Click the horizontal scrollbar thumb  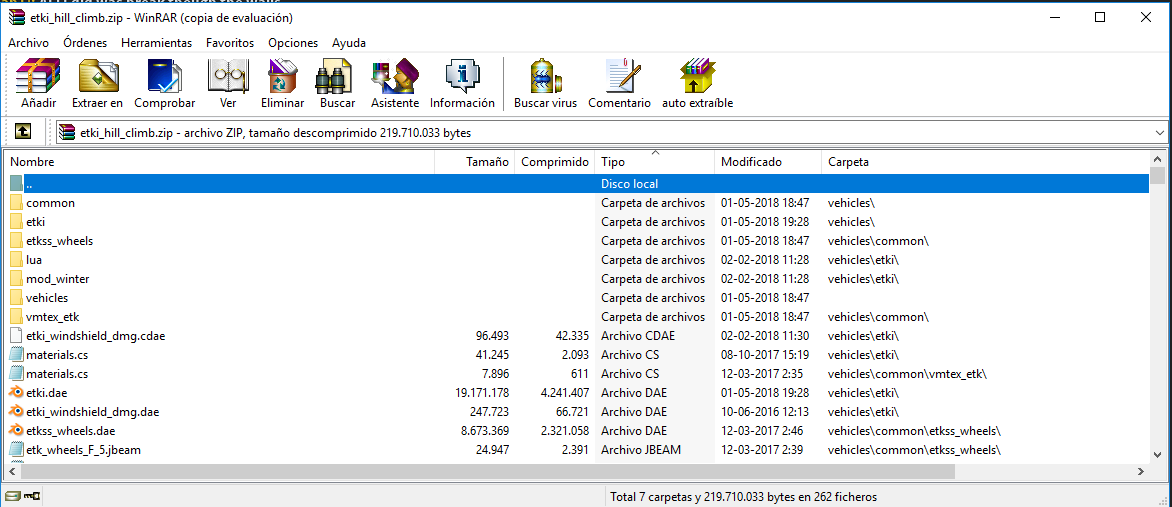tap(488, 472)
